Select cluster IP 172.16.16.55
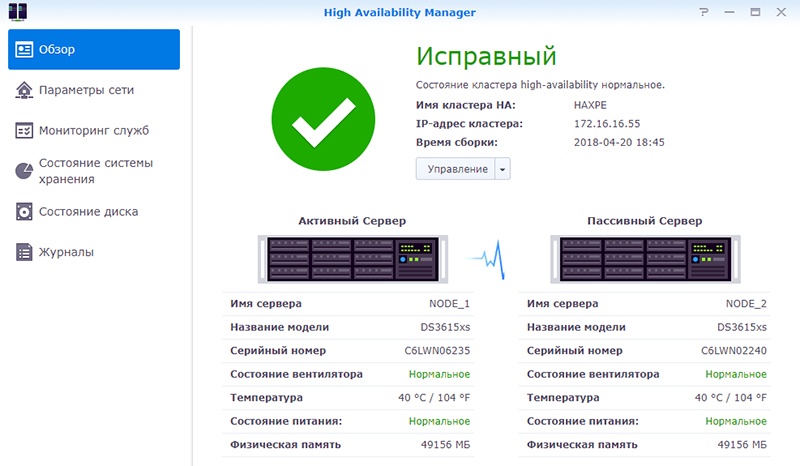 [607, 124]
